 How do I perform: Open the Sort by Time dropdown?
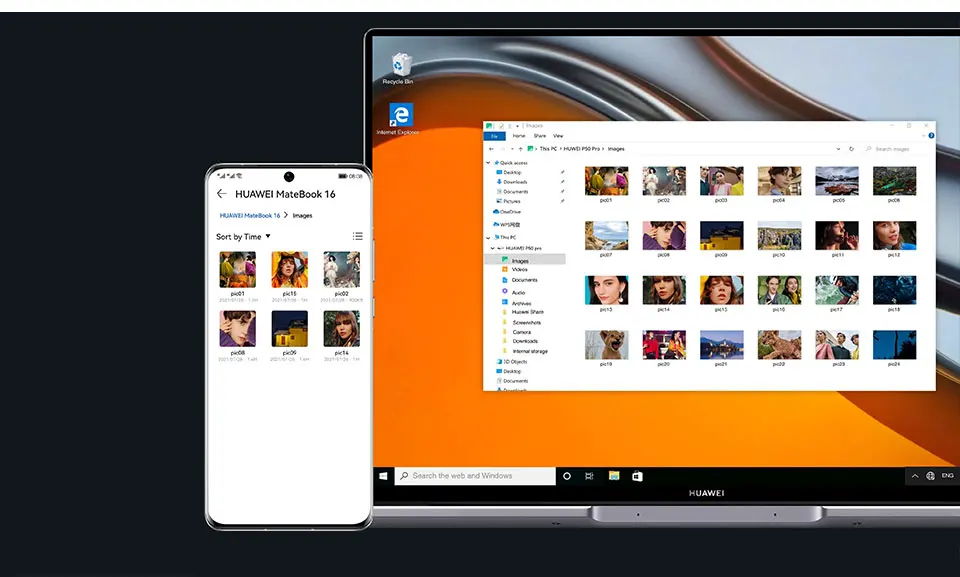coord(243,236)
